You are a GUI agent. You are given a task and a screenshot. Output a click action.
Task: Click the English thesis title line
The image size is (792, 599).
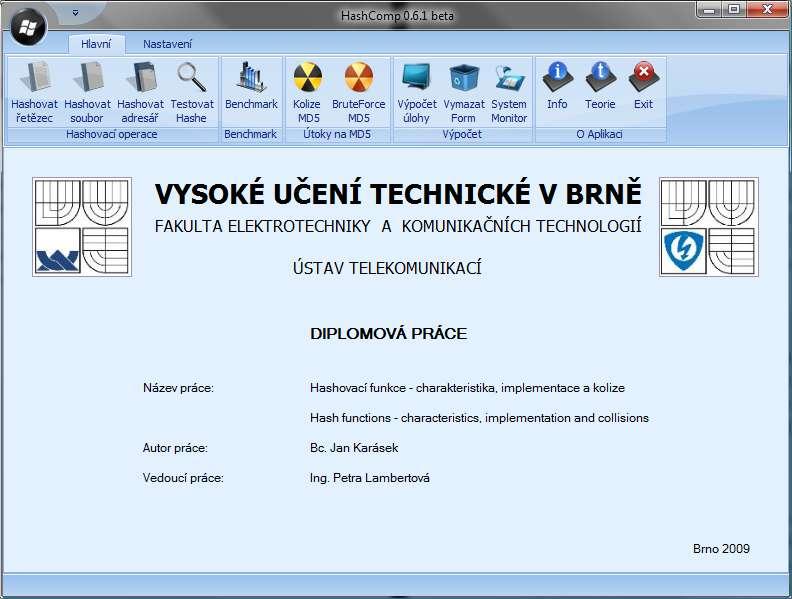(479, 418)
